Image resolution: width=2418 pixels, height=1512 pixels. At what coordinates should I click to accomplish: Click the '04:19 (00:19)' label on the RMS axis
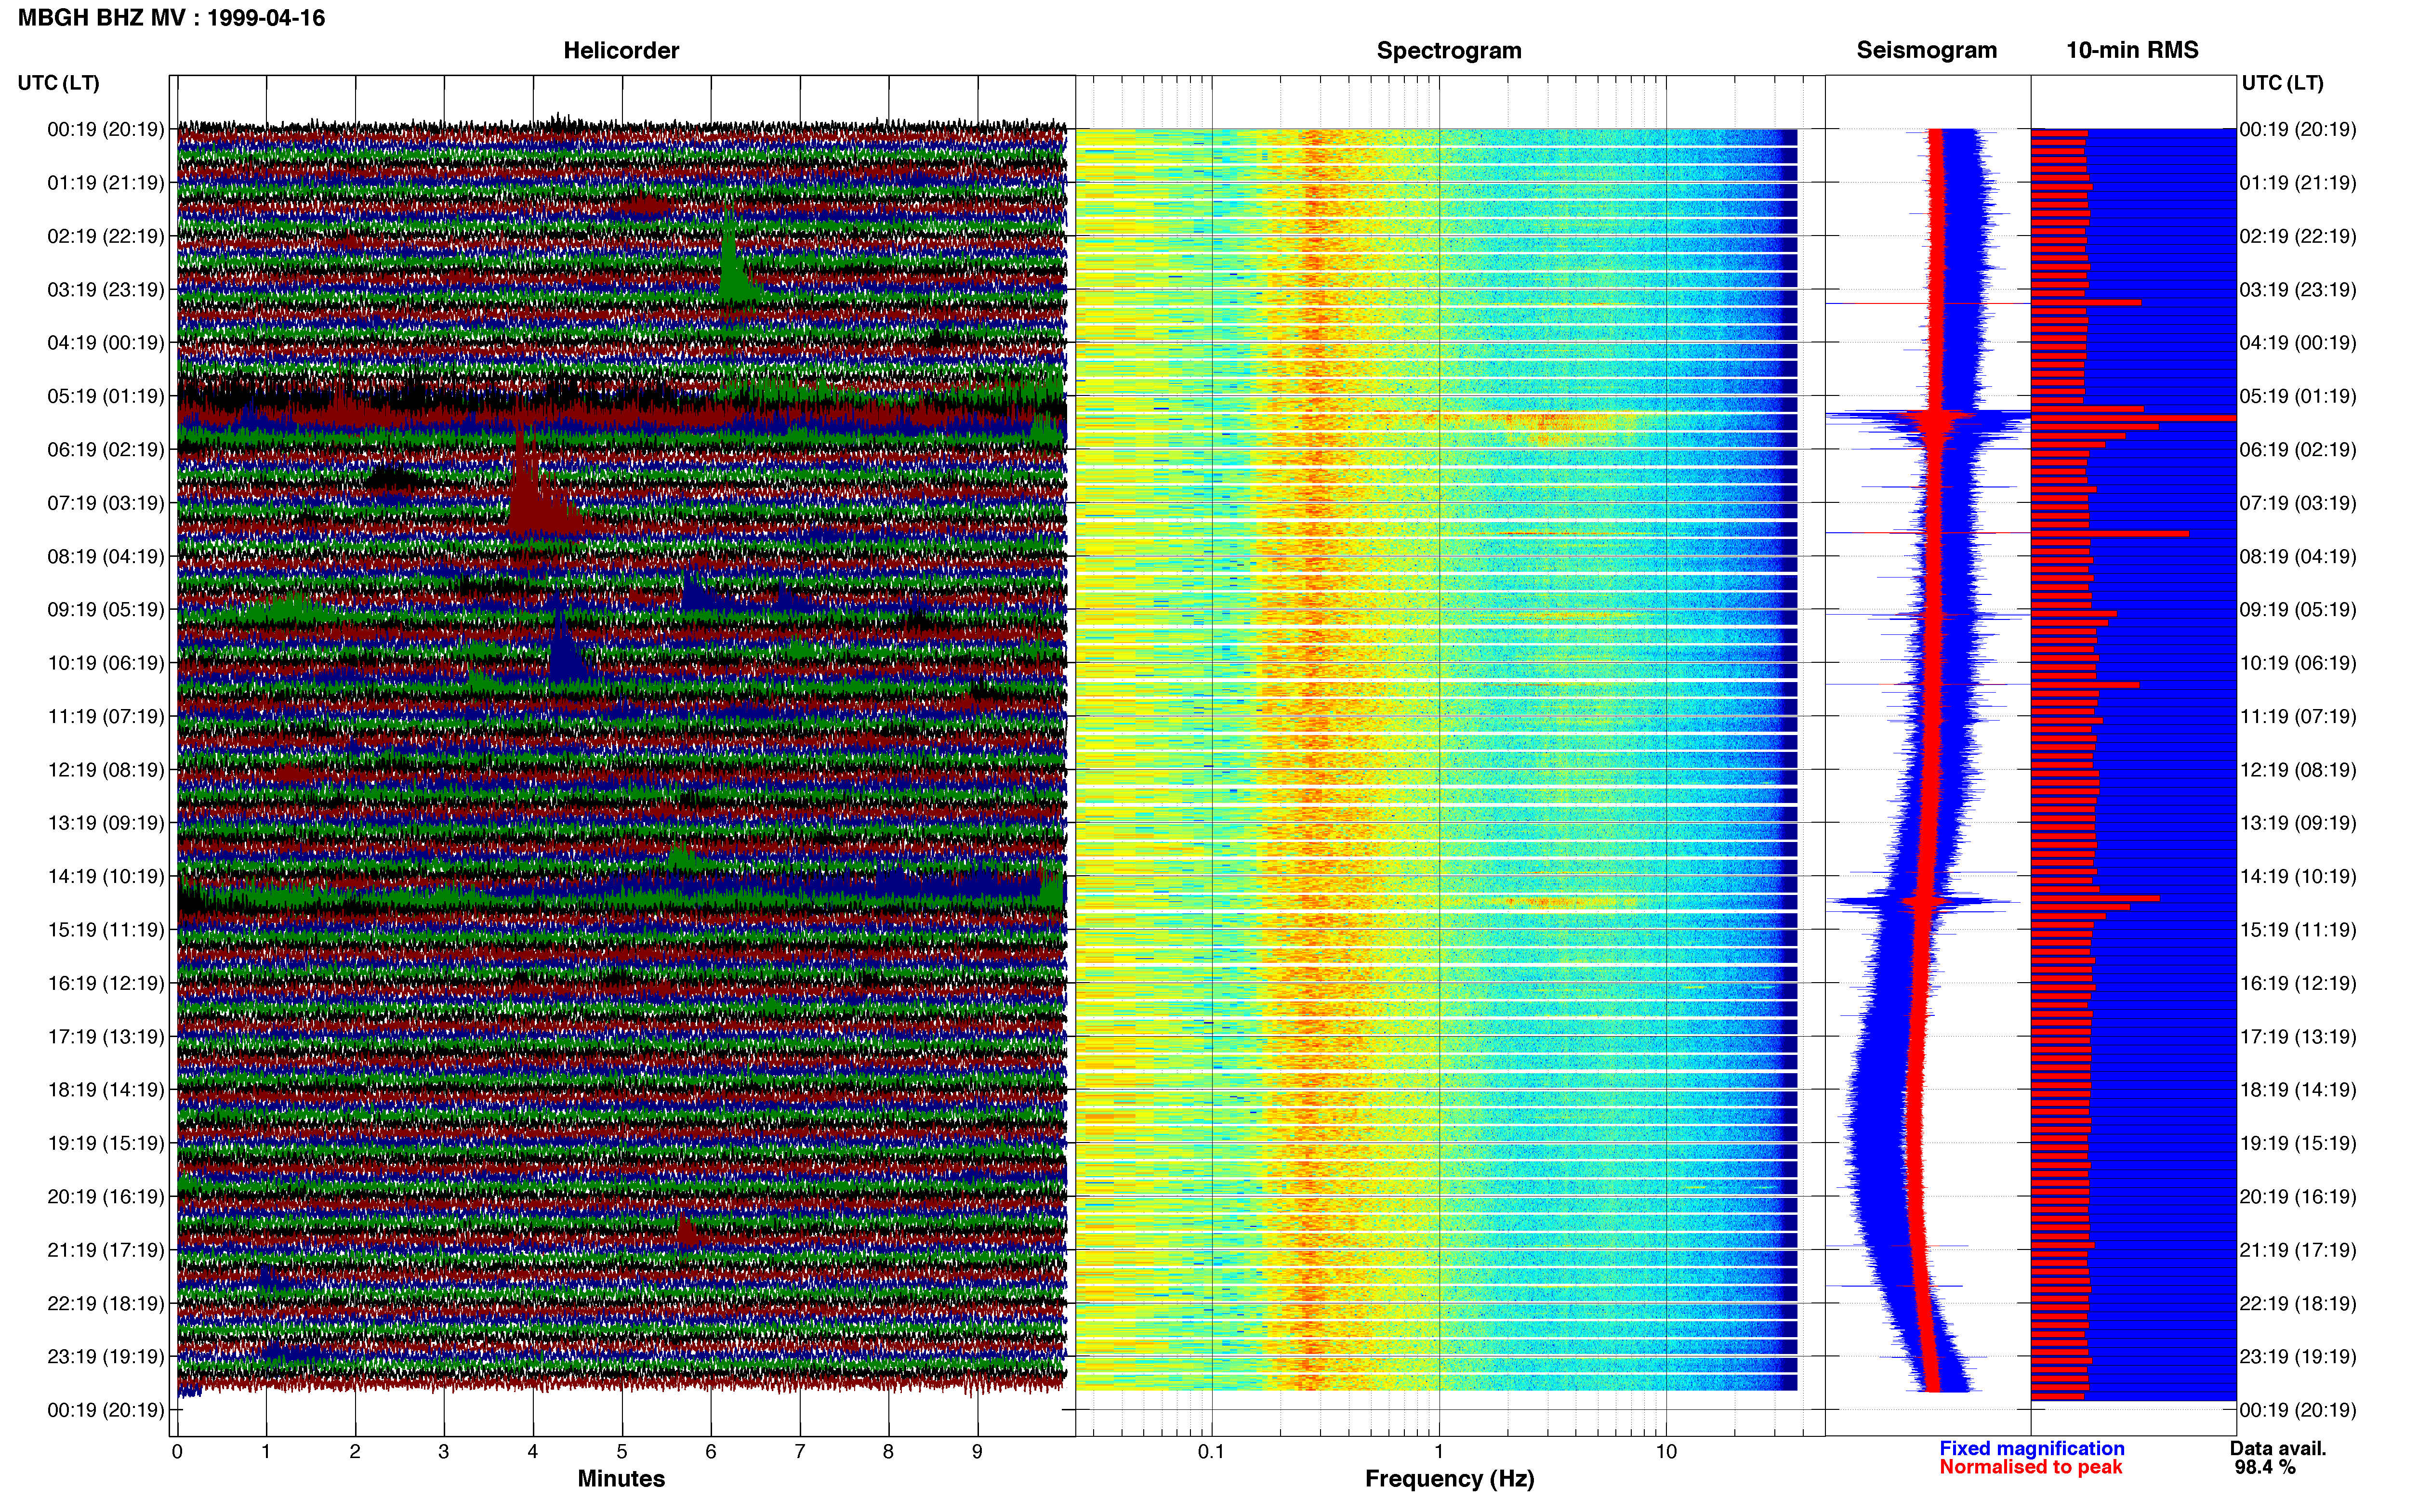(x=2298, y=342)
